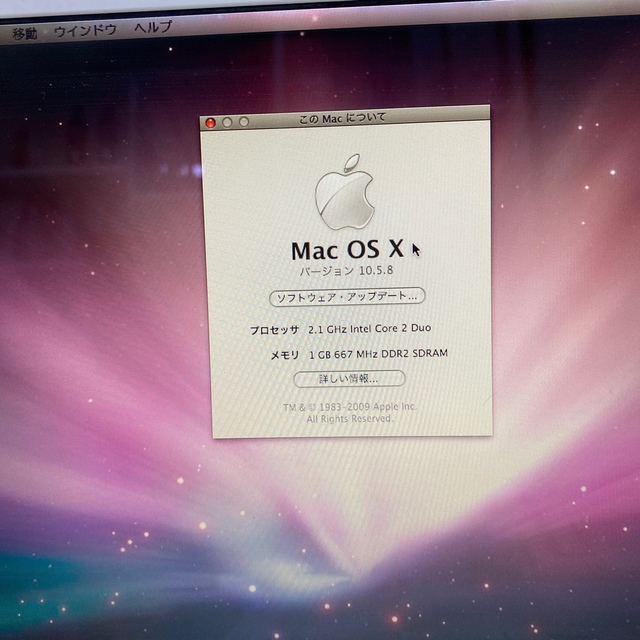Open the ウインドウ menu
The height and width of the screenshot is (640, 640).
[x=85, y=31]
